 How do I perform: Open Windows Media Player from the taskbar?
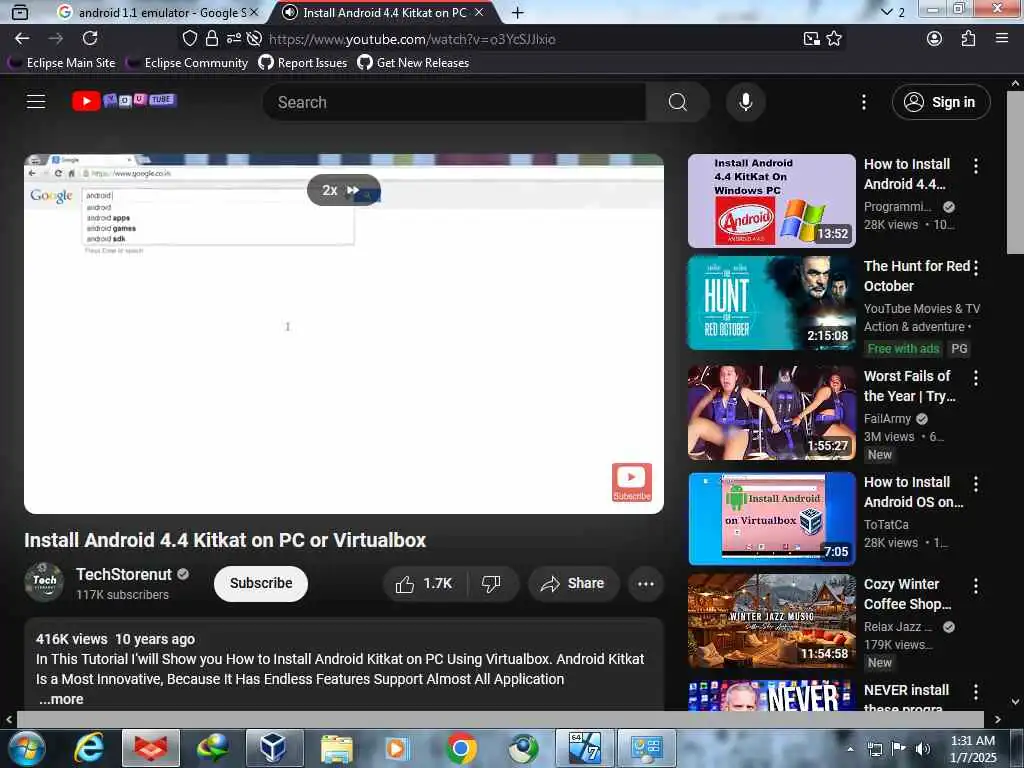397,748
